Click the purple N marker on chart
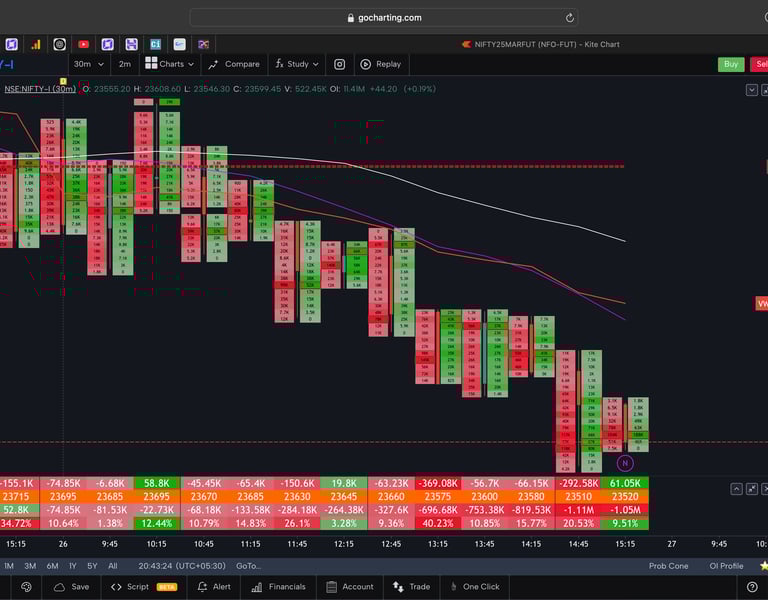The image size is (768, 600). click(625, 463)
